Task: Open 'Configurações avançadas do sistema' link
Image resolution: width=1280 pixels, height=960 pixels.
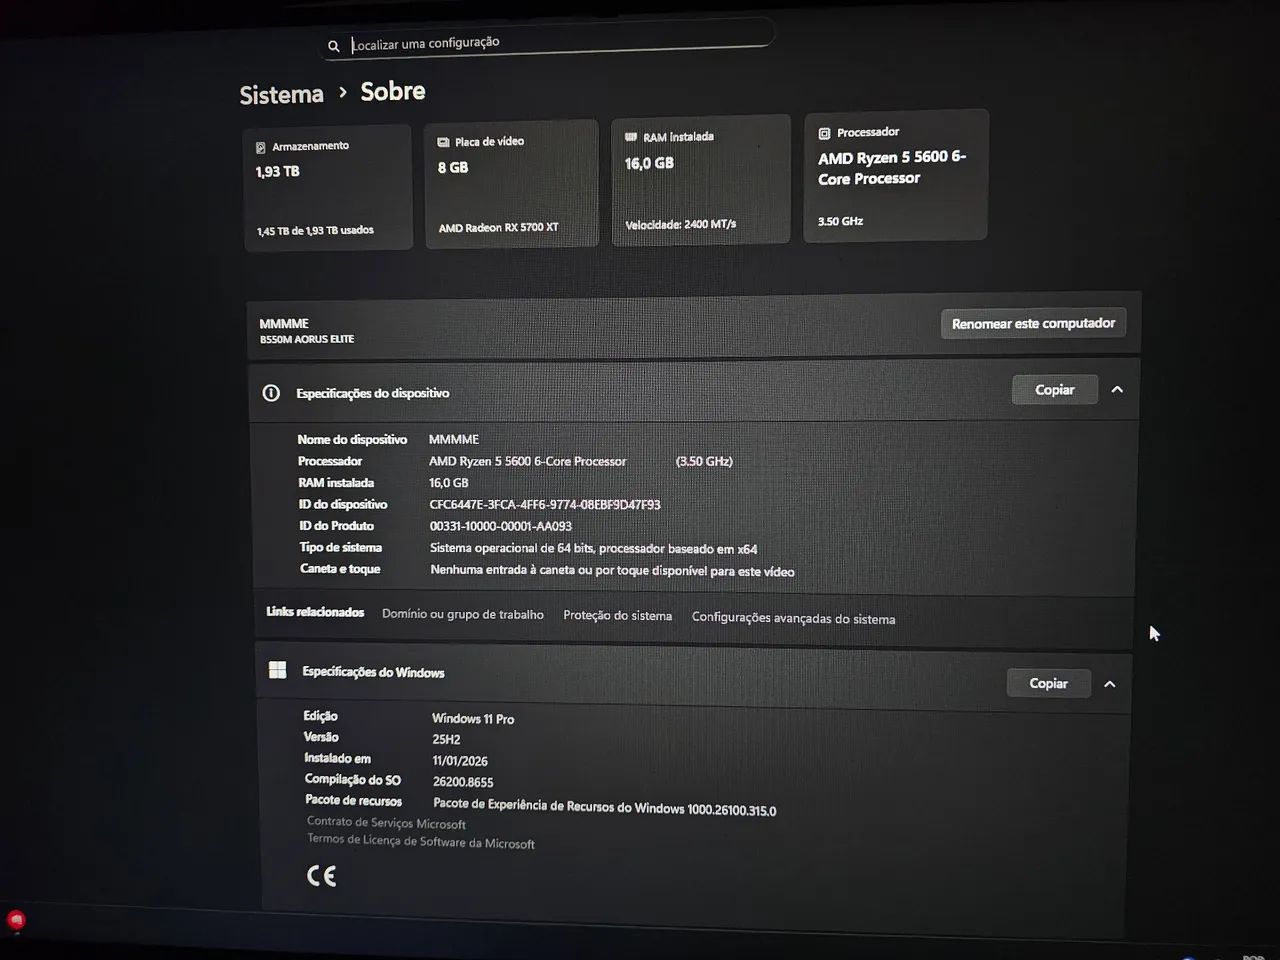Action: pos(793,618)
